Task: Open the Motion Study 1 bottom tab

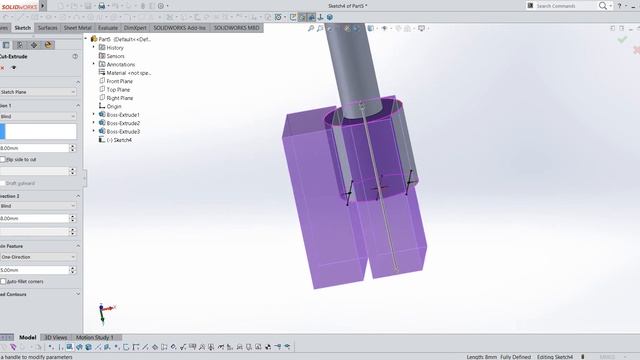Action: tap(95, 338)
